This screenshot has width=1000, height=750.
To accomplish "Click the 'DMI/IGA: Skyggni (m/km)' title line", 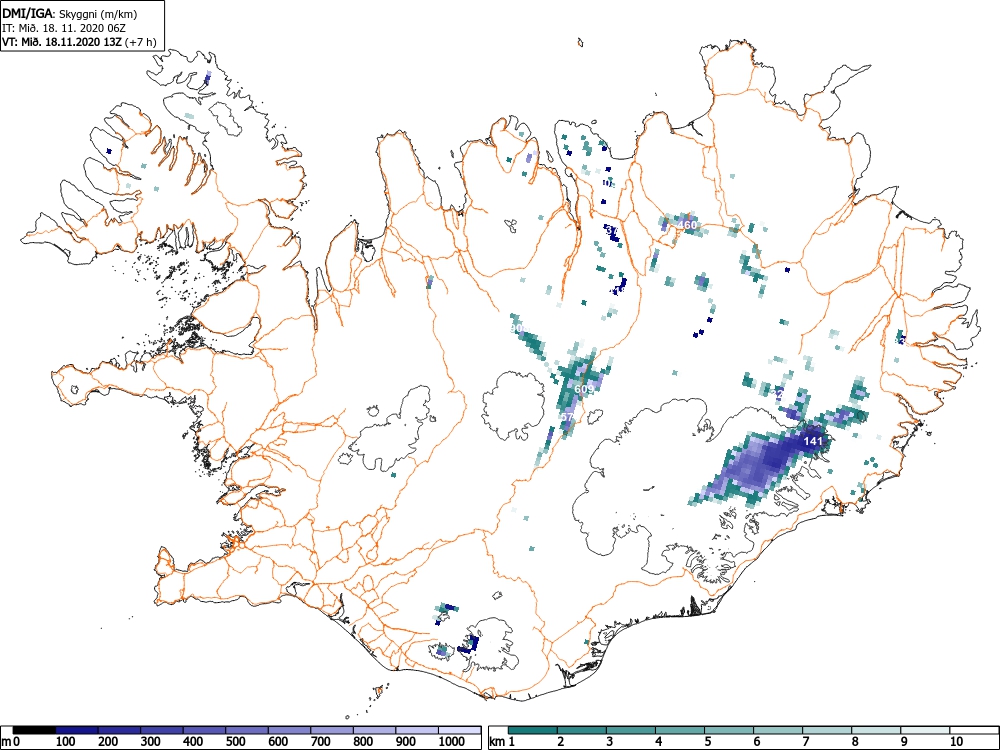I will click(70, 14).
